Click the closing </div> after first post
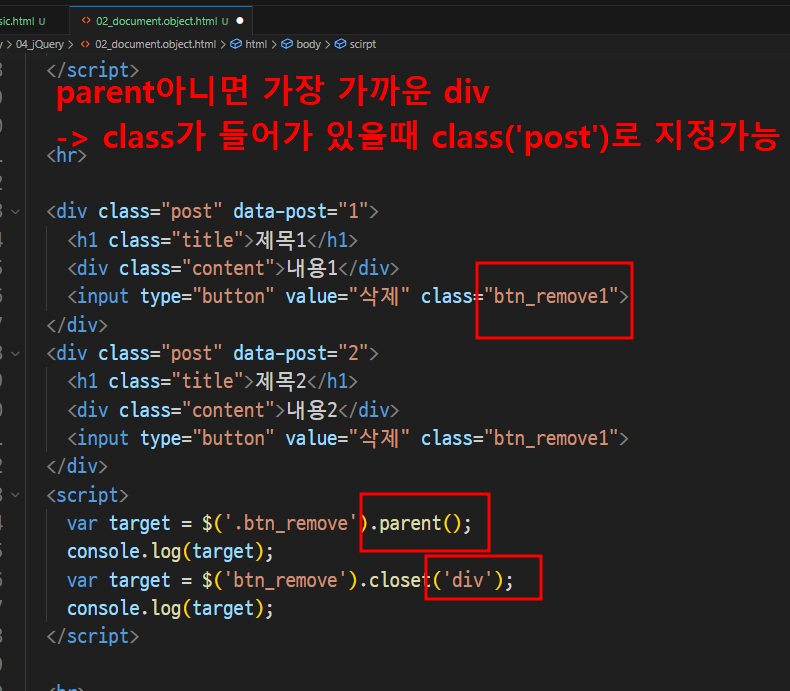Screen dimensions: 790x691 click(77, 325)
